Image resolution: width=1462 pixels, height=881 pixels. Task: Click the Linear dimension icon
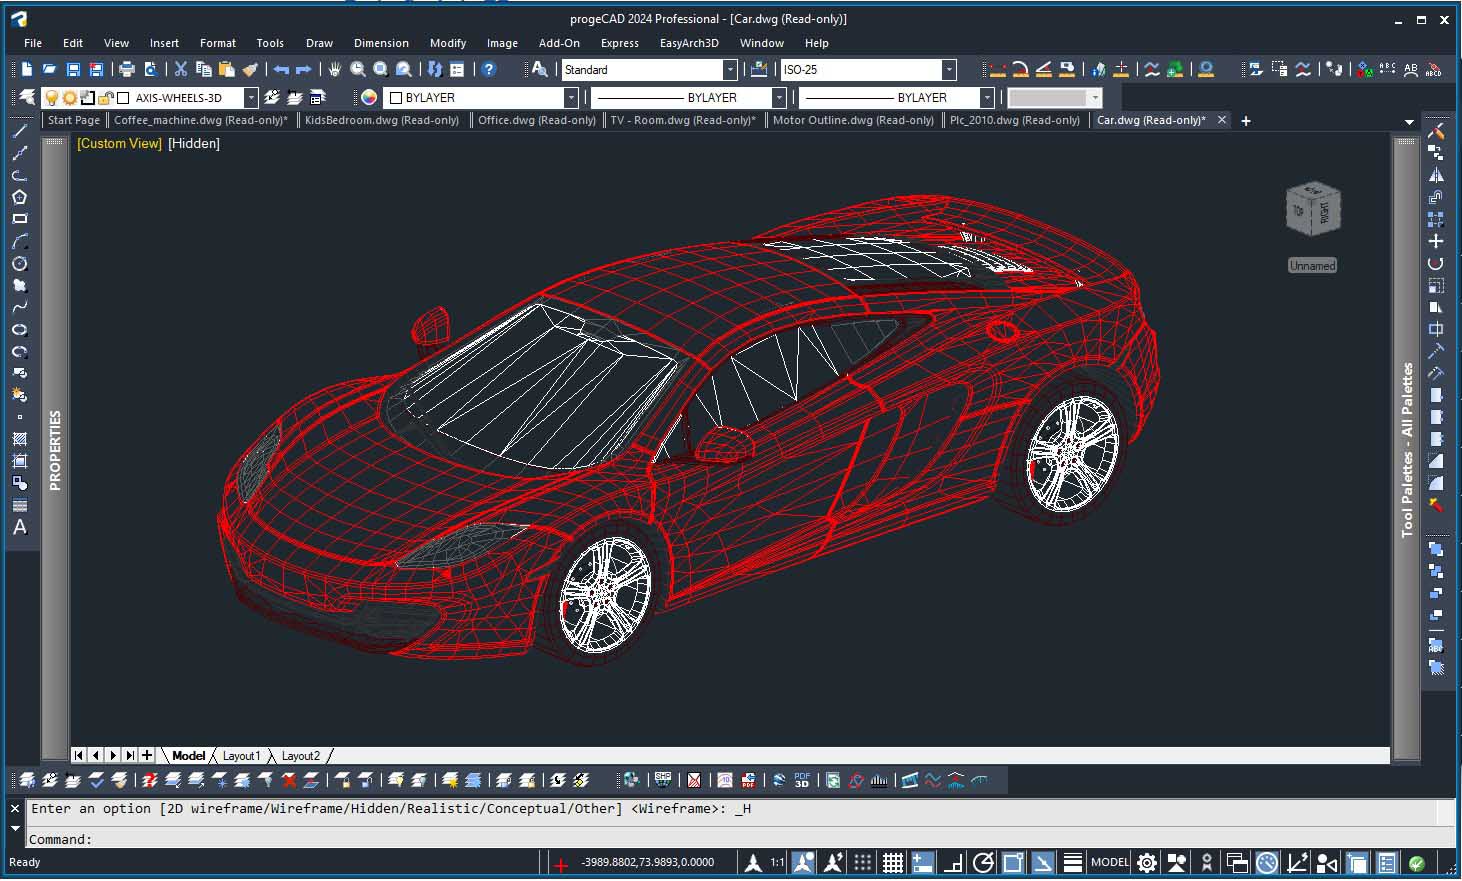coord(997,69)
